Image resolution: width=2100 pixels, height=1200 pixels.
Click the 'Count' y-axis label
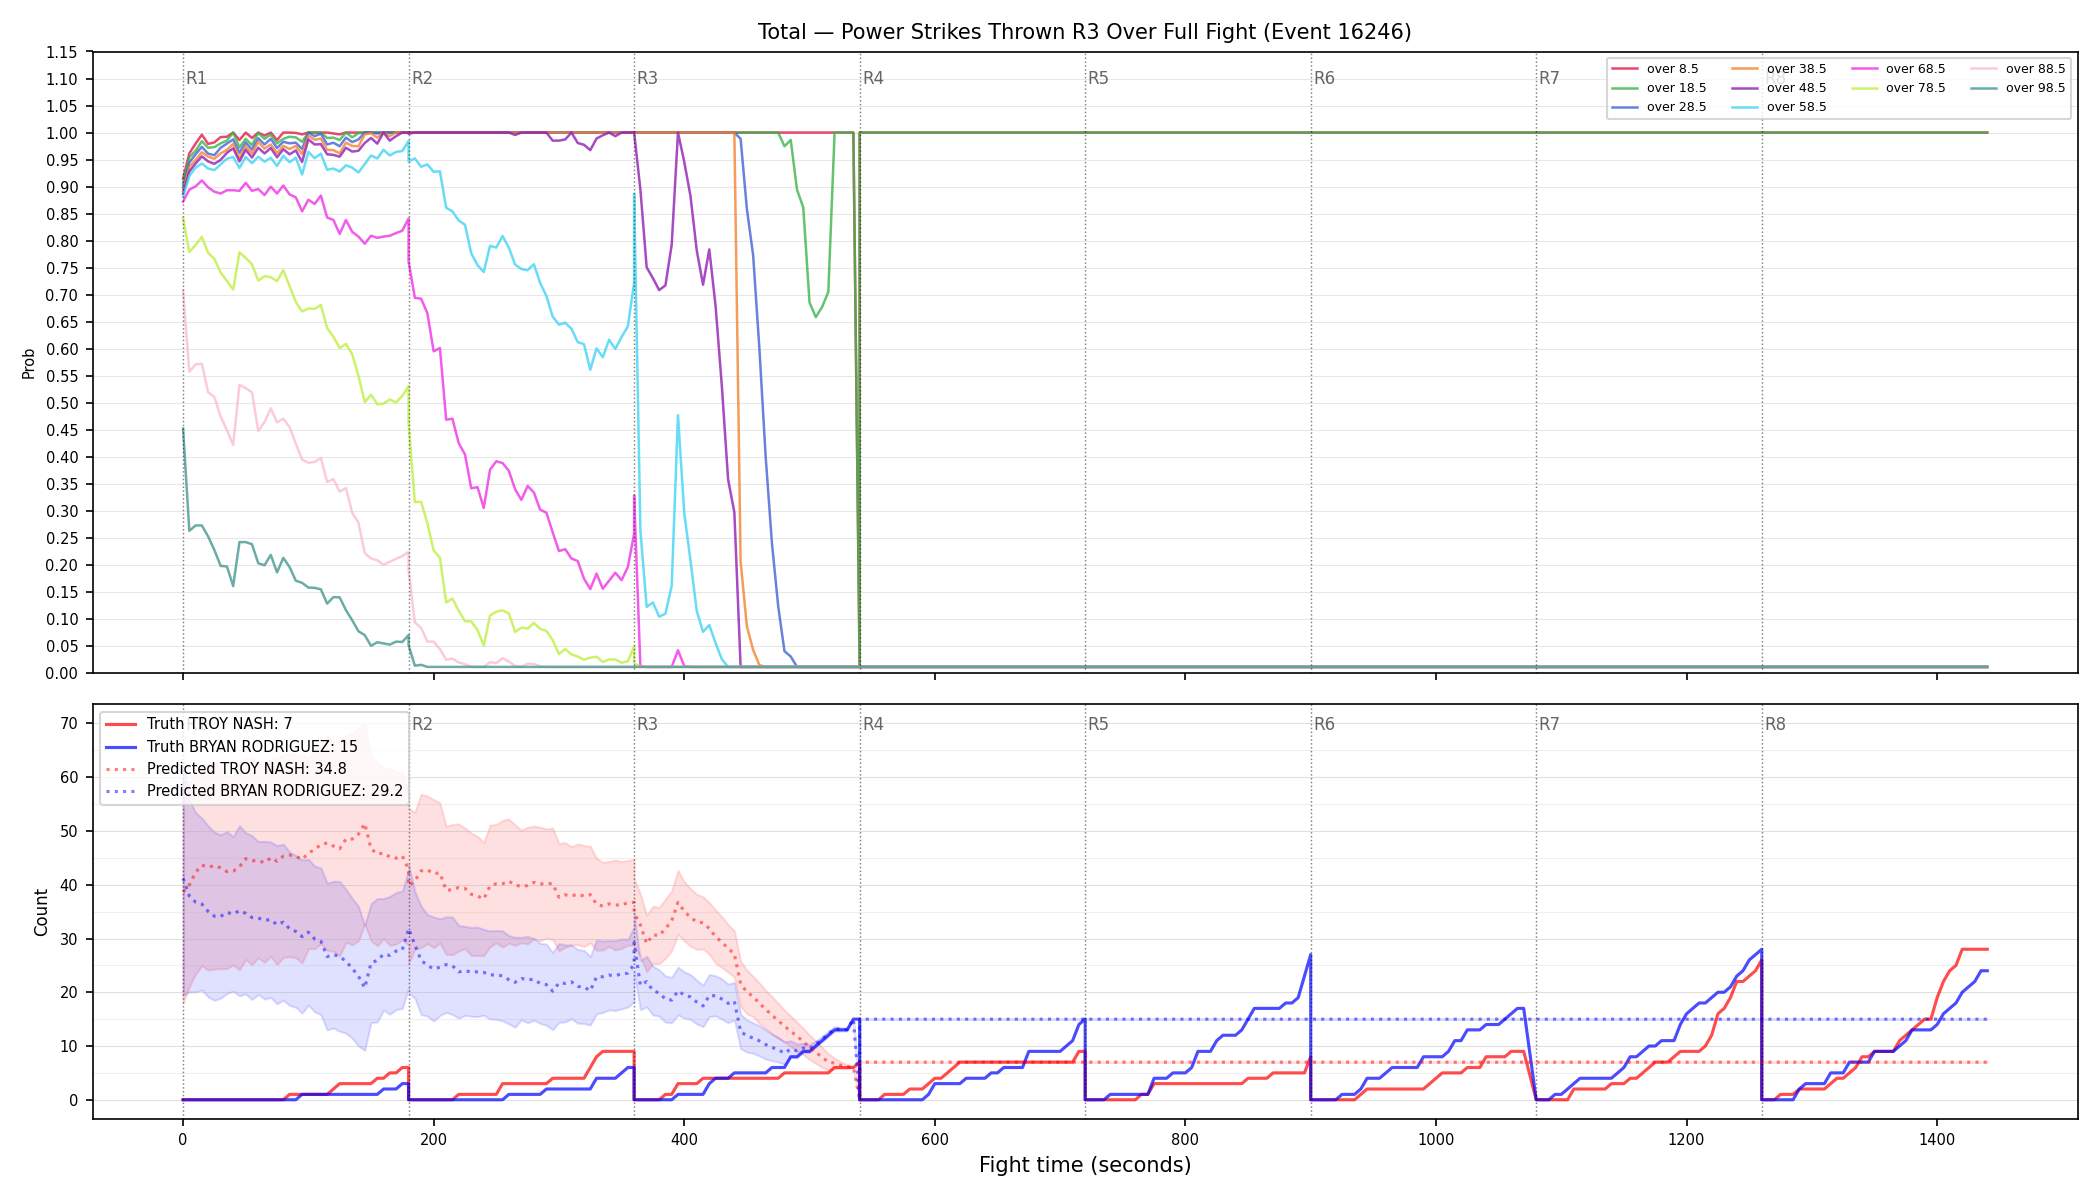point(41,912)
